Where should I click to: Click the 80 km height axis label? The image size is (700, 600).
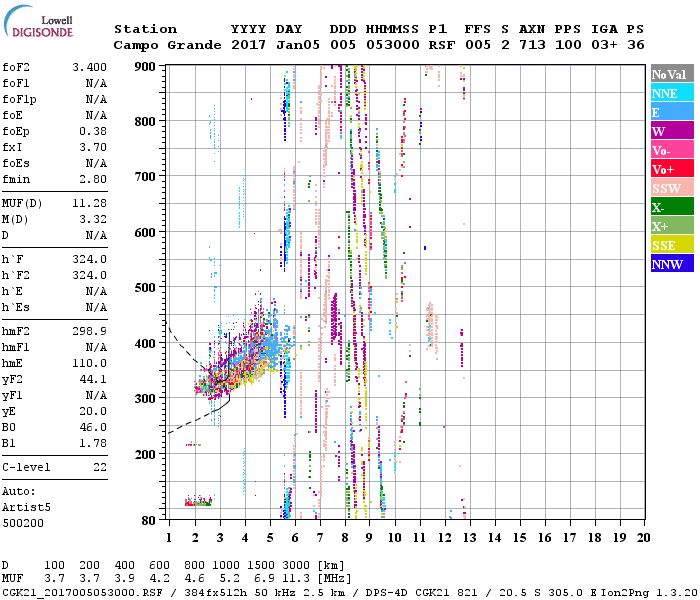(149, 521)
